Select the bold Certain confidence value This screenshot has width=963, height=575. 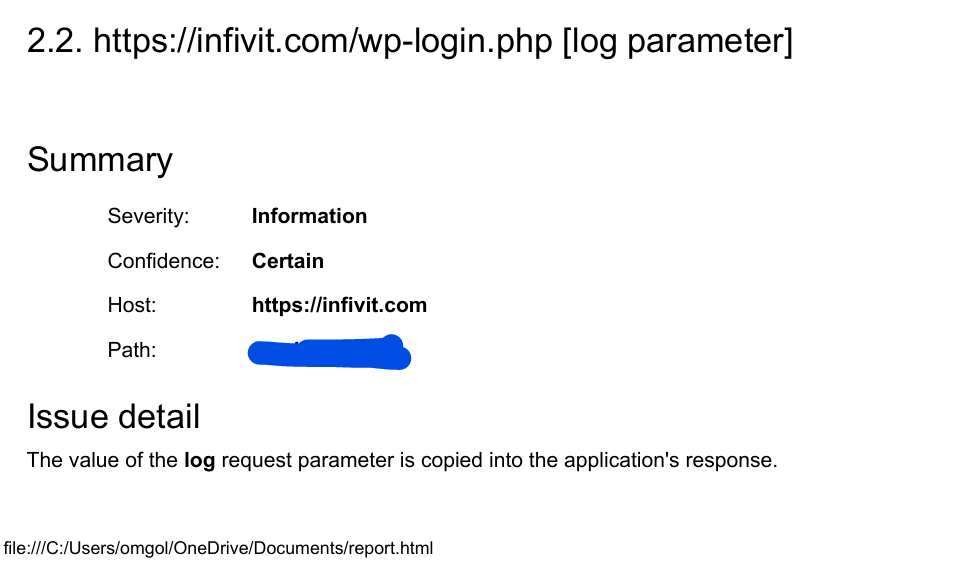coord(288,261)
